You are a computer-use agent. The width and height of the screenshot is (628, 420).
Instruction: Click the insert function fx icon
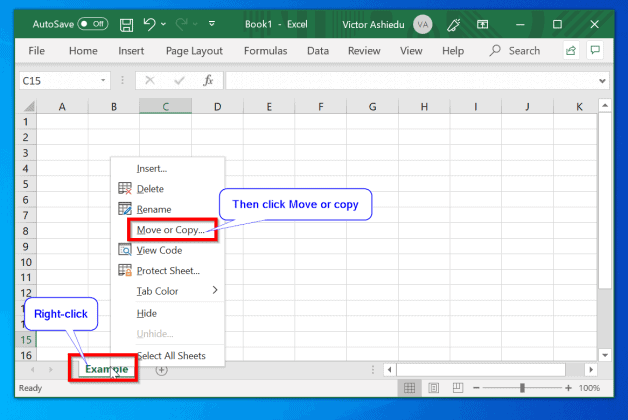[208, 80]
